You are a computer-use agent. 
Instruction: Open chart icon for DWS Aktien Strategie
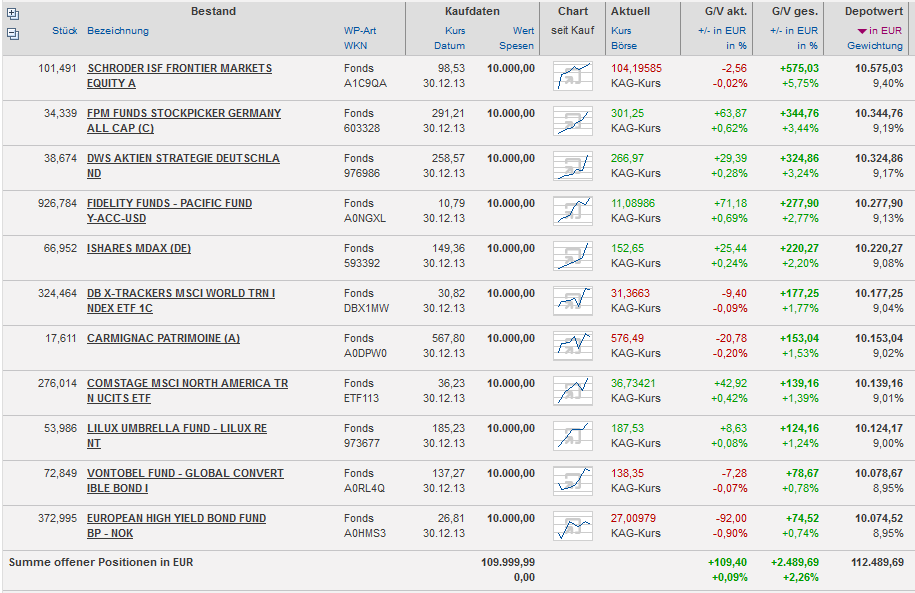[x=573, y=166]
